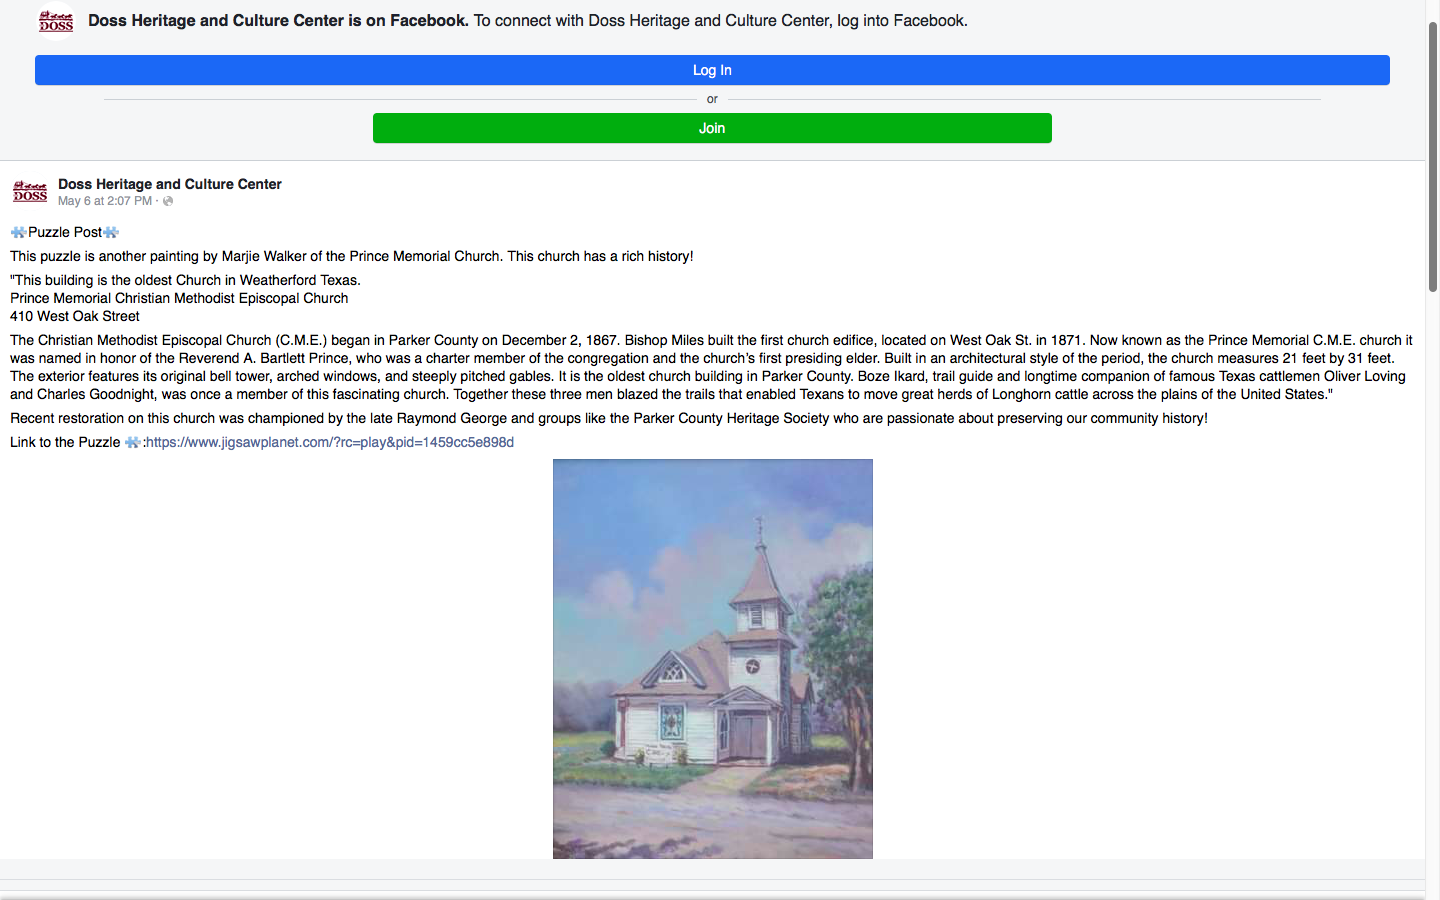Click the DOSS logo in the top banner
This screenshot has width=1440, height=900.
55,20
